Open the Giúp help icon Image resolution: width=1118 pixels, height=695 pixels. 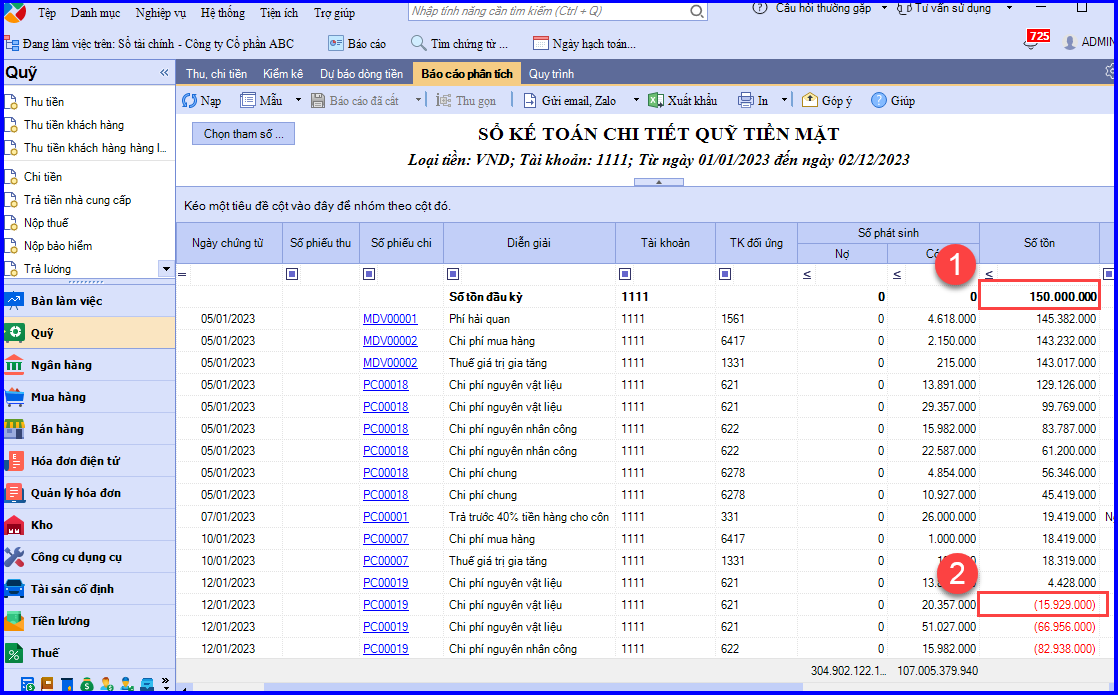[x=878, y=101]
